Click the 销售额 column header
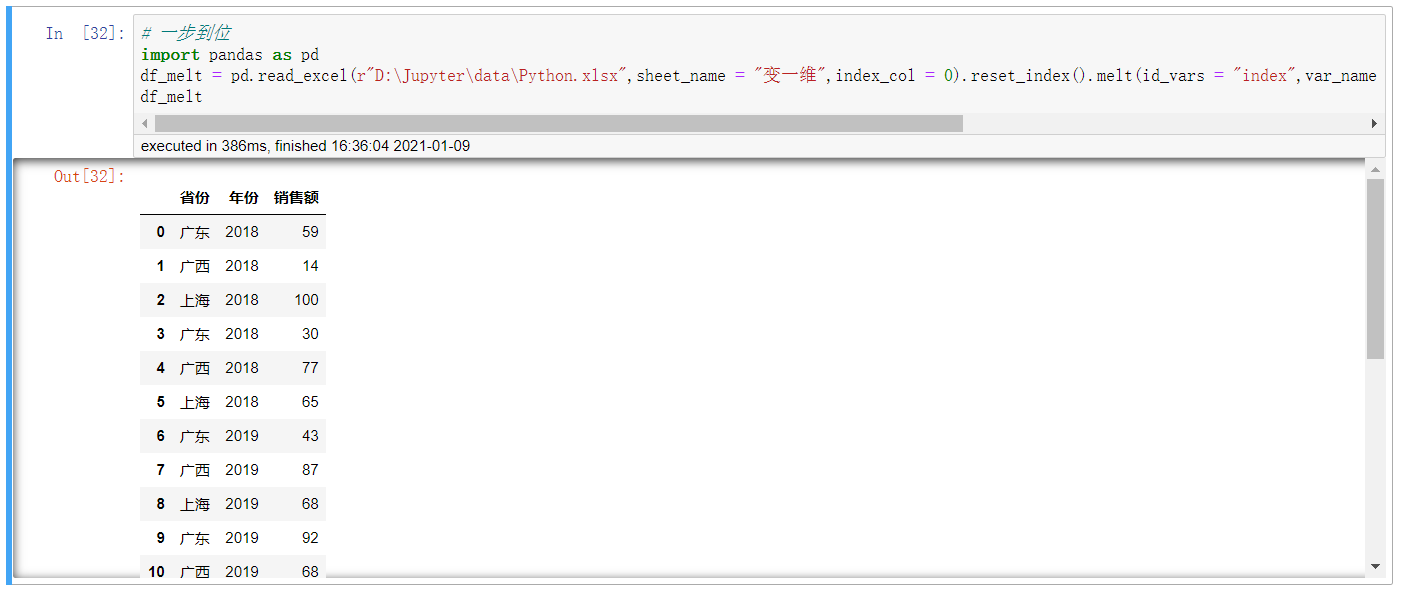 coord(296,198)
